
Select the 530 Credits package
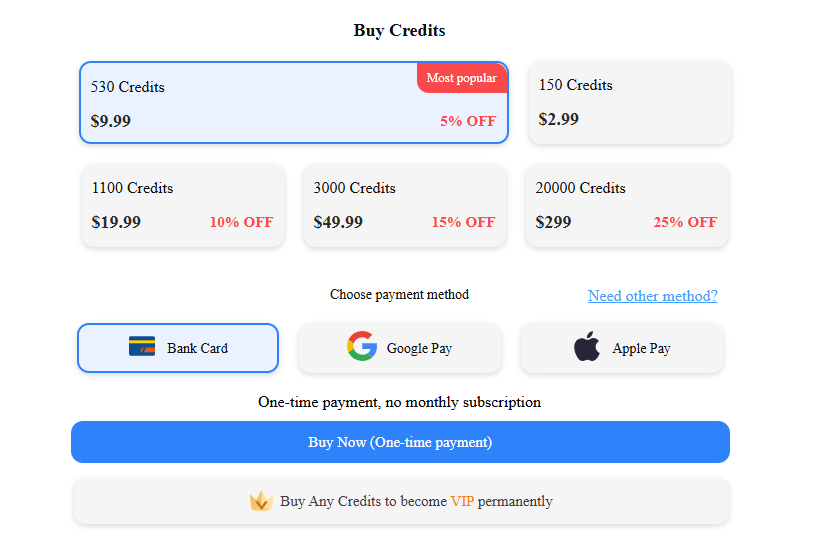pos(294,102)
